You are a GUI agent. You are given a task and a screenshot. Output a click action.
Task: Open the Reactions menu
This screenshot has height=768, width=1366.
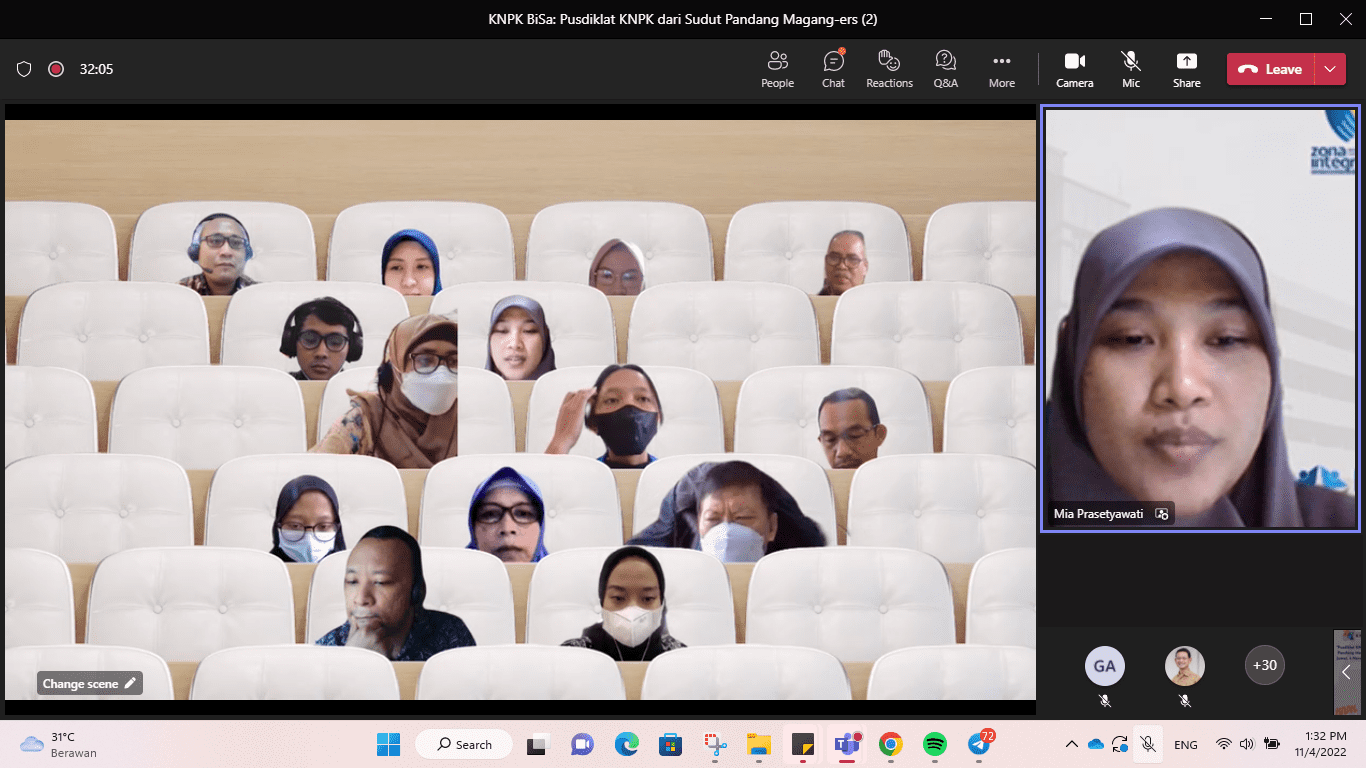coord(889,69)
